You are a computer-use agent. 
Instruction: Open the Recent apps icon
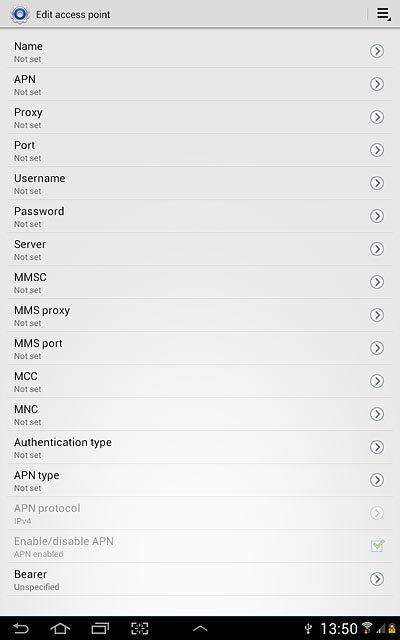coord(100,628)
